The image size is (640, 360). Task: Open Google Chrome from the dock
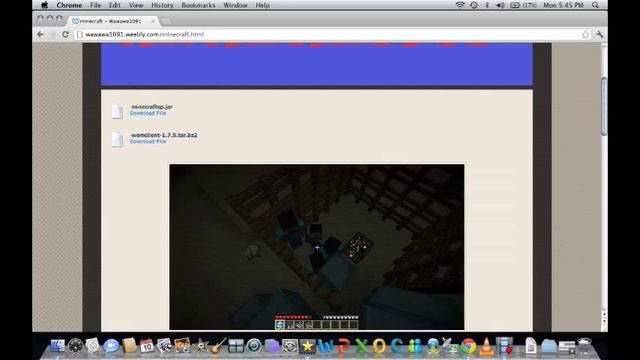[468, 346]
